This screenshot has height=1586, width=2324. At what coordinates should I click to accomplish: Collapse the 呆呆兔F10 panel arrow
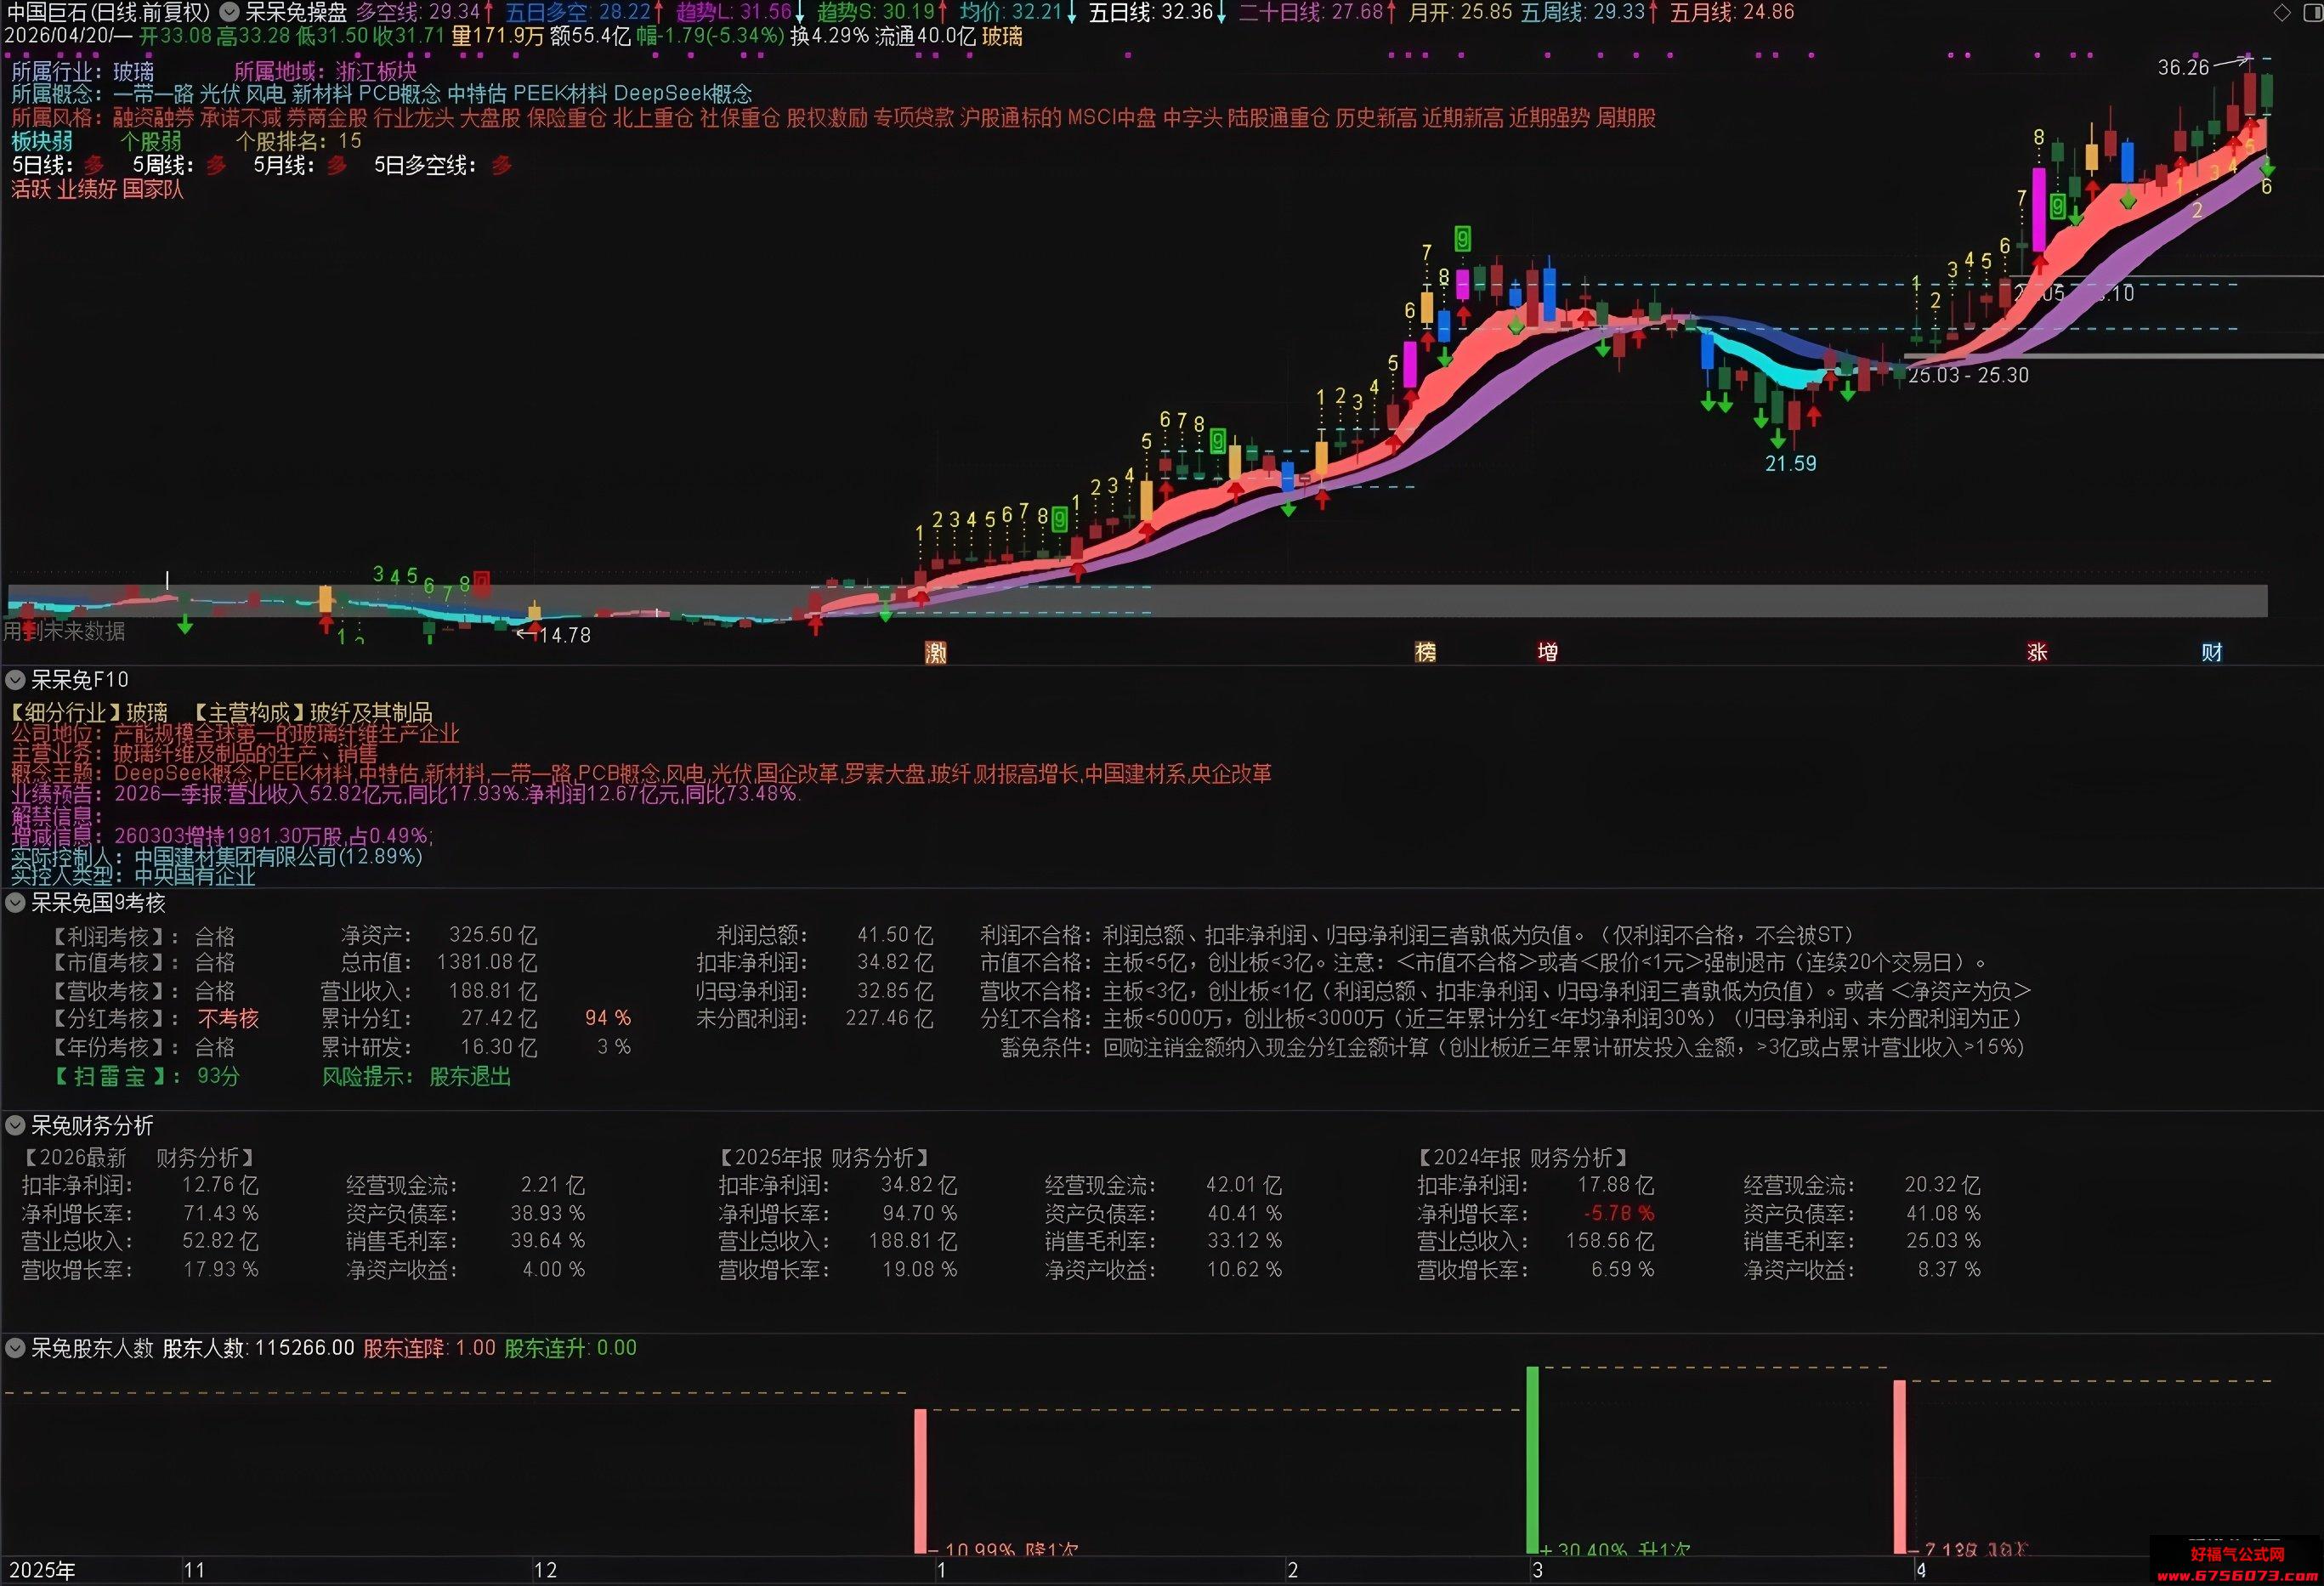click(x=15, y=680)
